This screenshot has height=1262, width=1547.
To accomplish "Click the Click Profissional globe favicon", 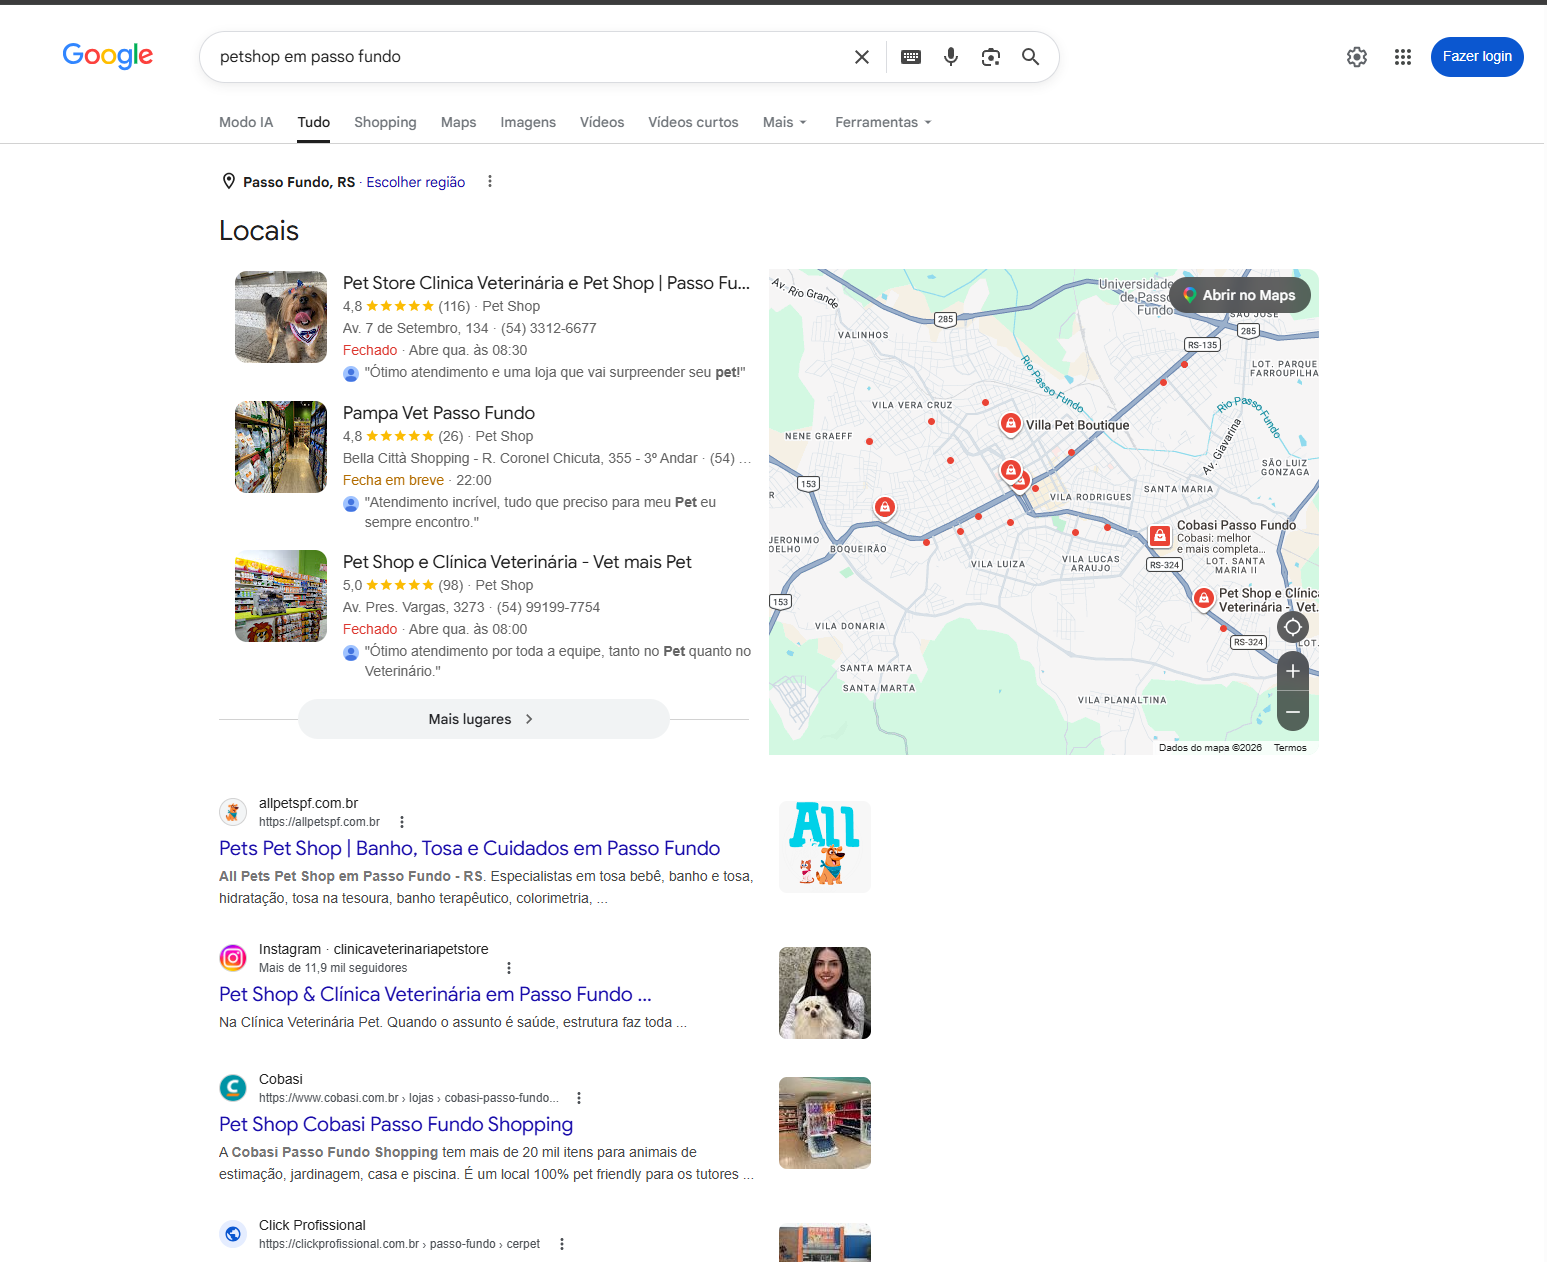I will 233,1234.
